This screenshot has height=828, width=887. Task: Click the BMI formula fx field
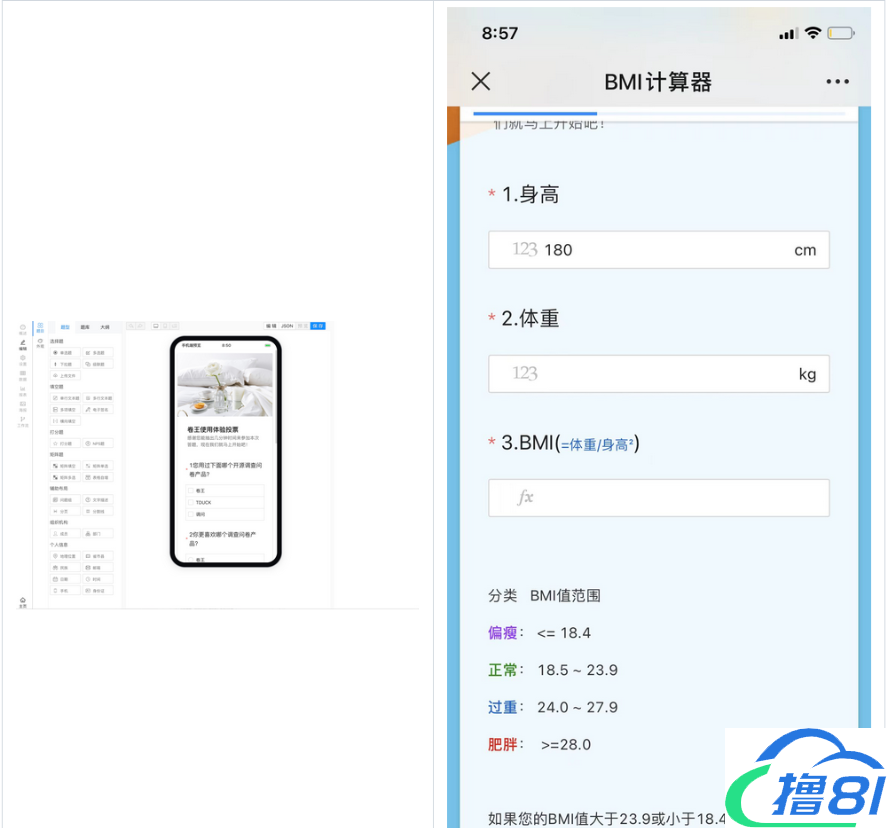click(x=658, y=498)
